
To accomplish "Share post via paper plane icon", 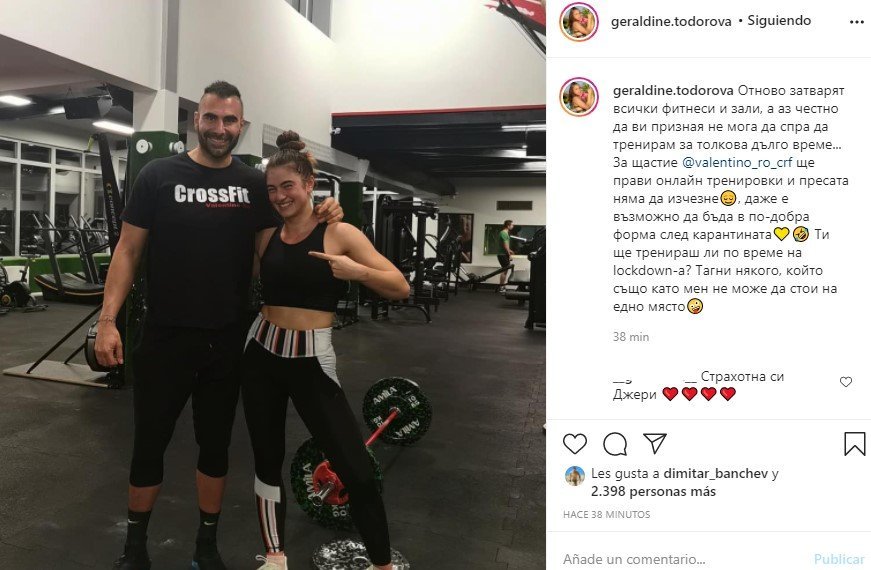I will coord(654,443).
